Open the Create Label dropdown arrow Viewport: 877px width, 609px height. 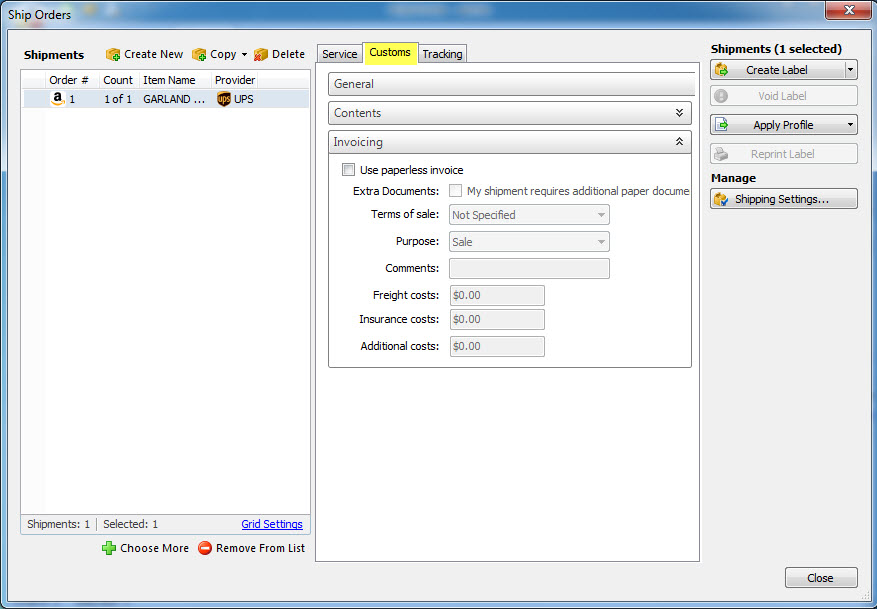click(850, 70)
